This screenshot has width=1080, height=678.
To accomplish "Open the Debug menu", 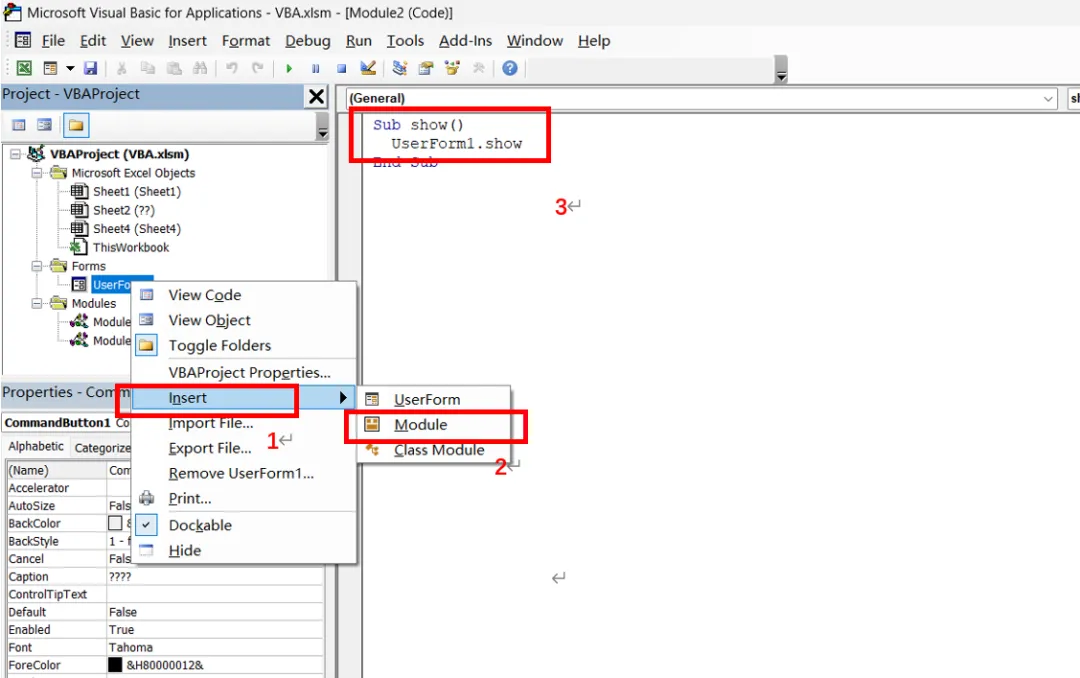I will tap(308, 41).
